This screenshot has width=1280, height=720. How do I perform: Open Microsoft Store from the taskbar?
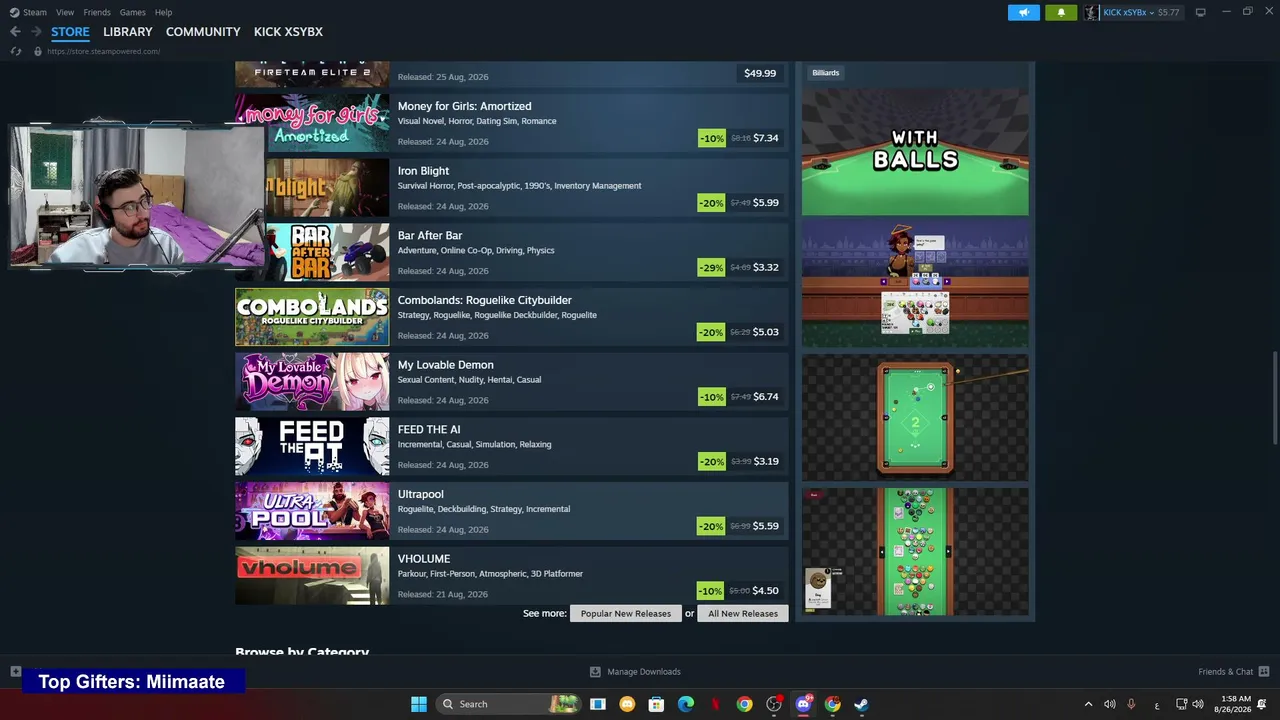[656, 704]
